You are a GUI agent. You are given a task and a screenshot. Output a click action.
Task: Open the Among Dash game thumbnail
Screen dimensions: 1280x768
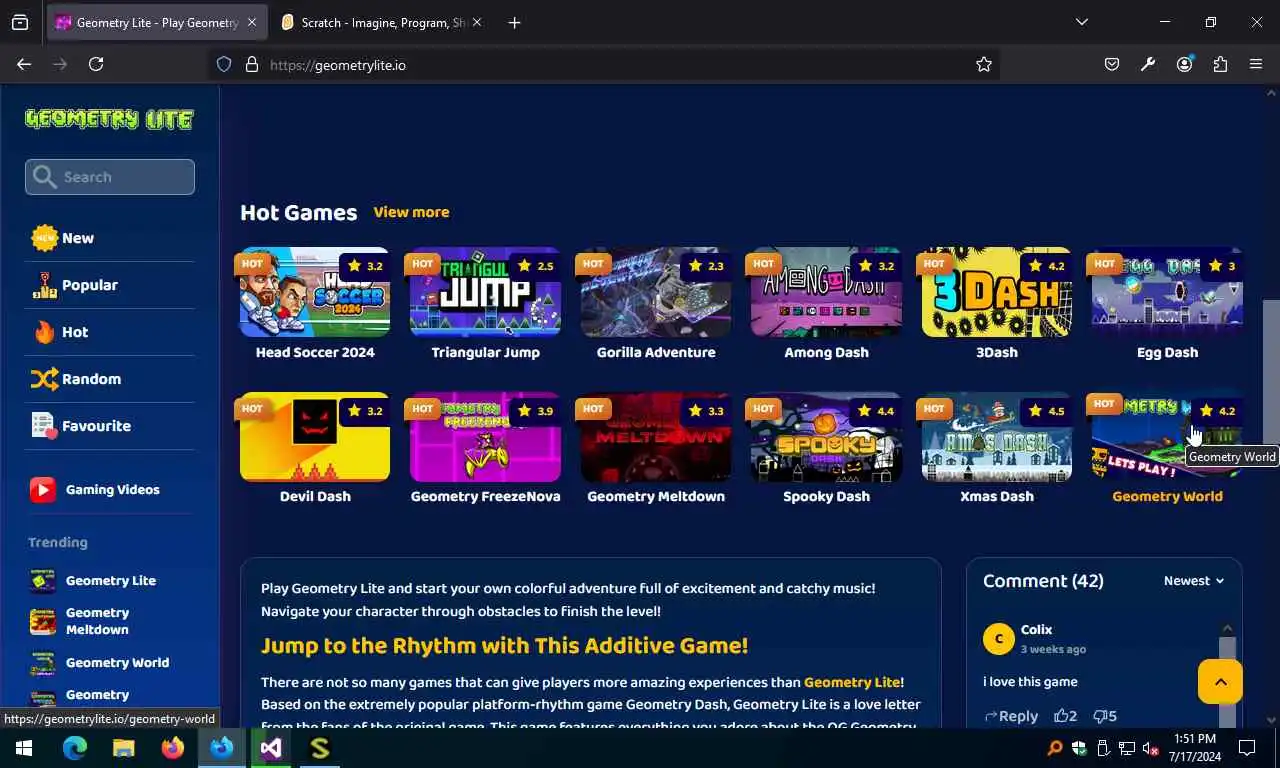coord(826,292)
